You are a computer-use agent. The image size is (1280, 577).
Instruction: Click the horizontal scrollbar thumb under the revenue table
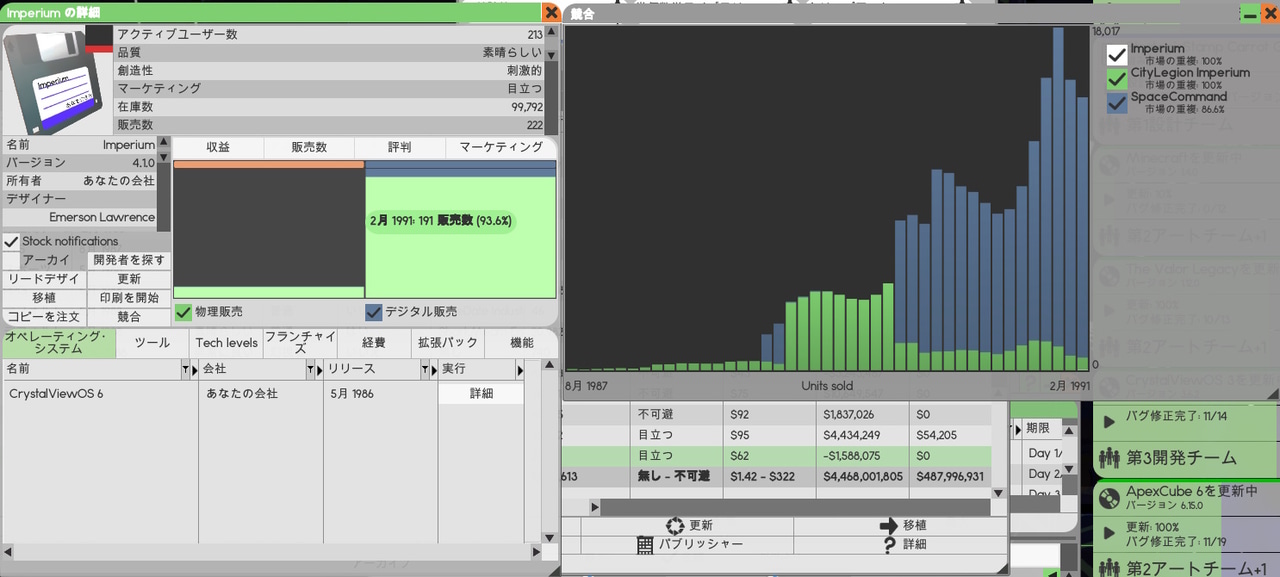[x=795, y=508]
